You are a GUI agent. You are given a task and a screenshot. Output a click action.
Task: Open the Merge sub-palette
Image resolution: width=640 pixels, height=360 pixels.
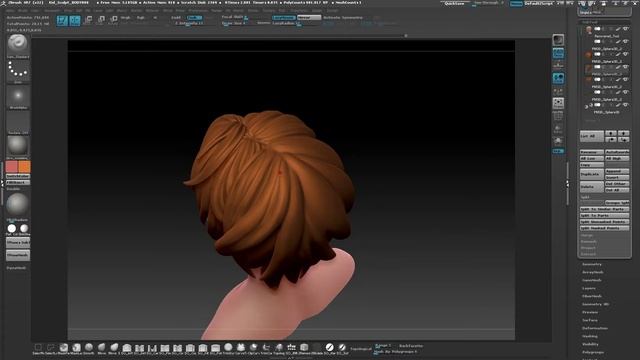click(x=587, y=235)
